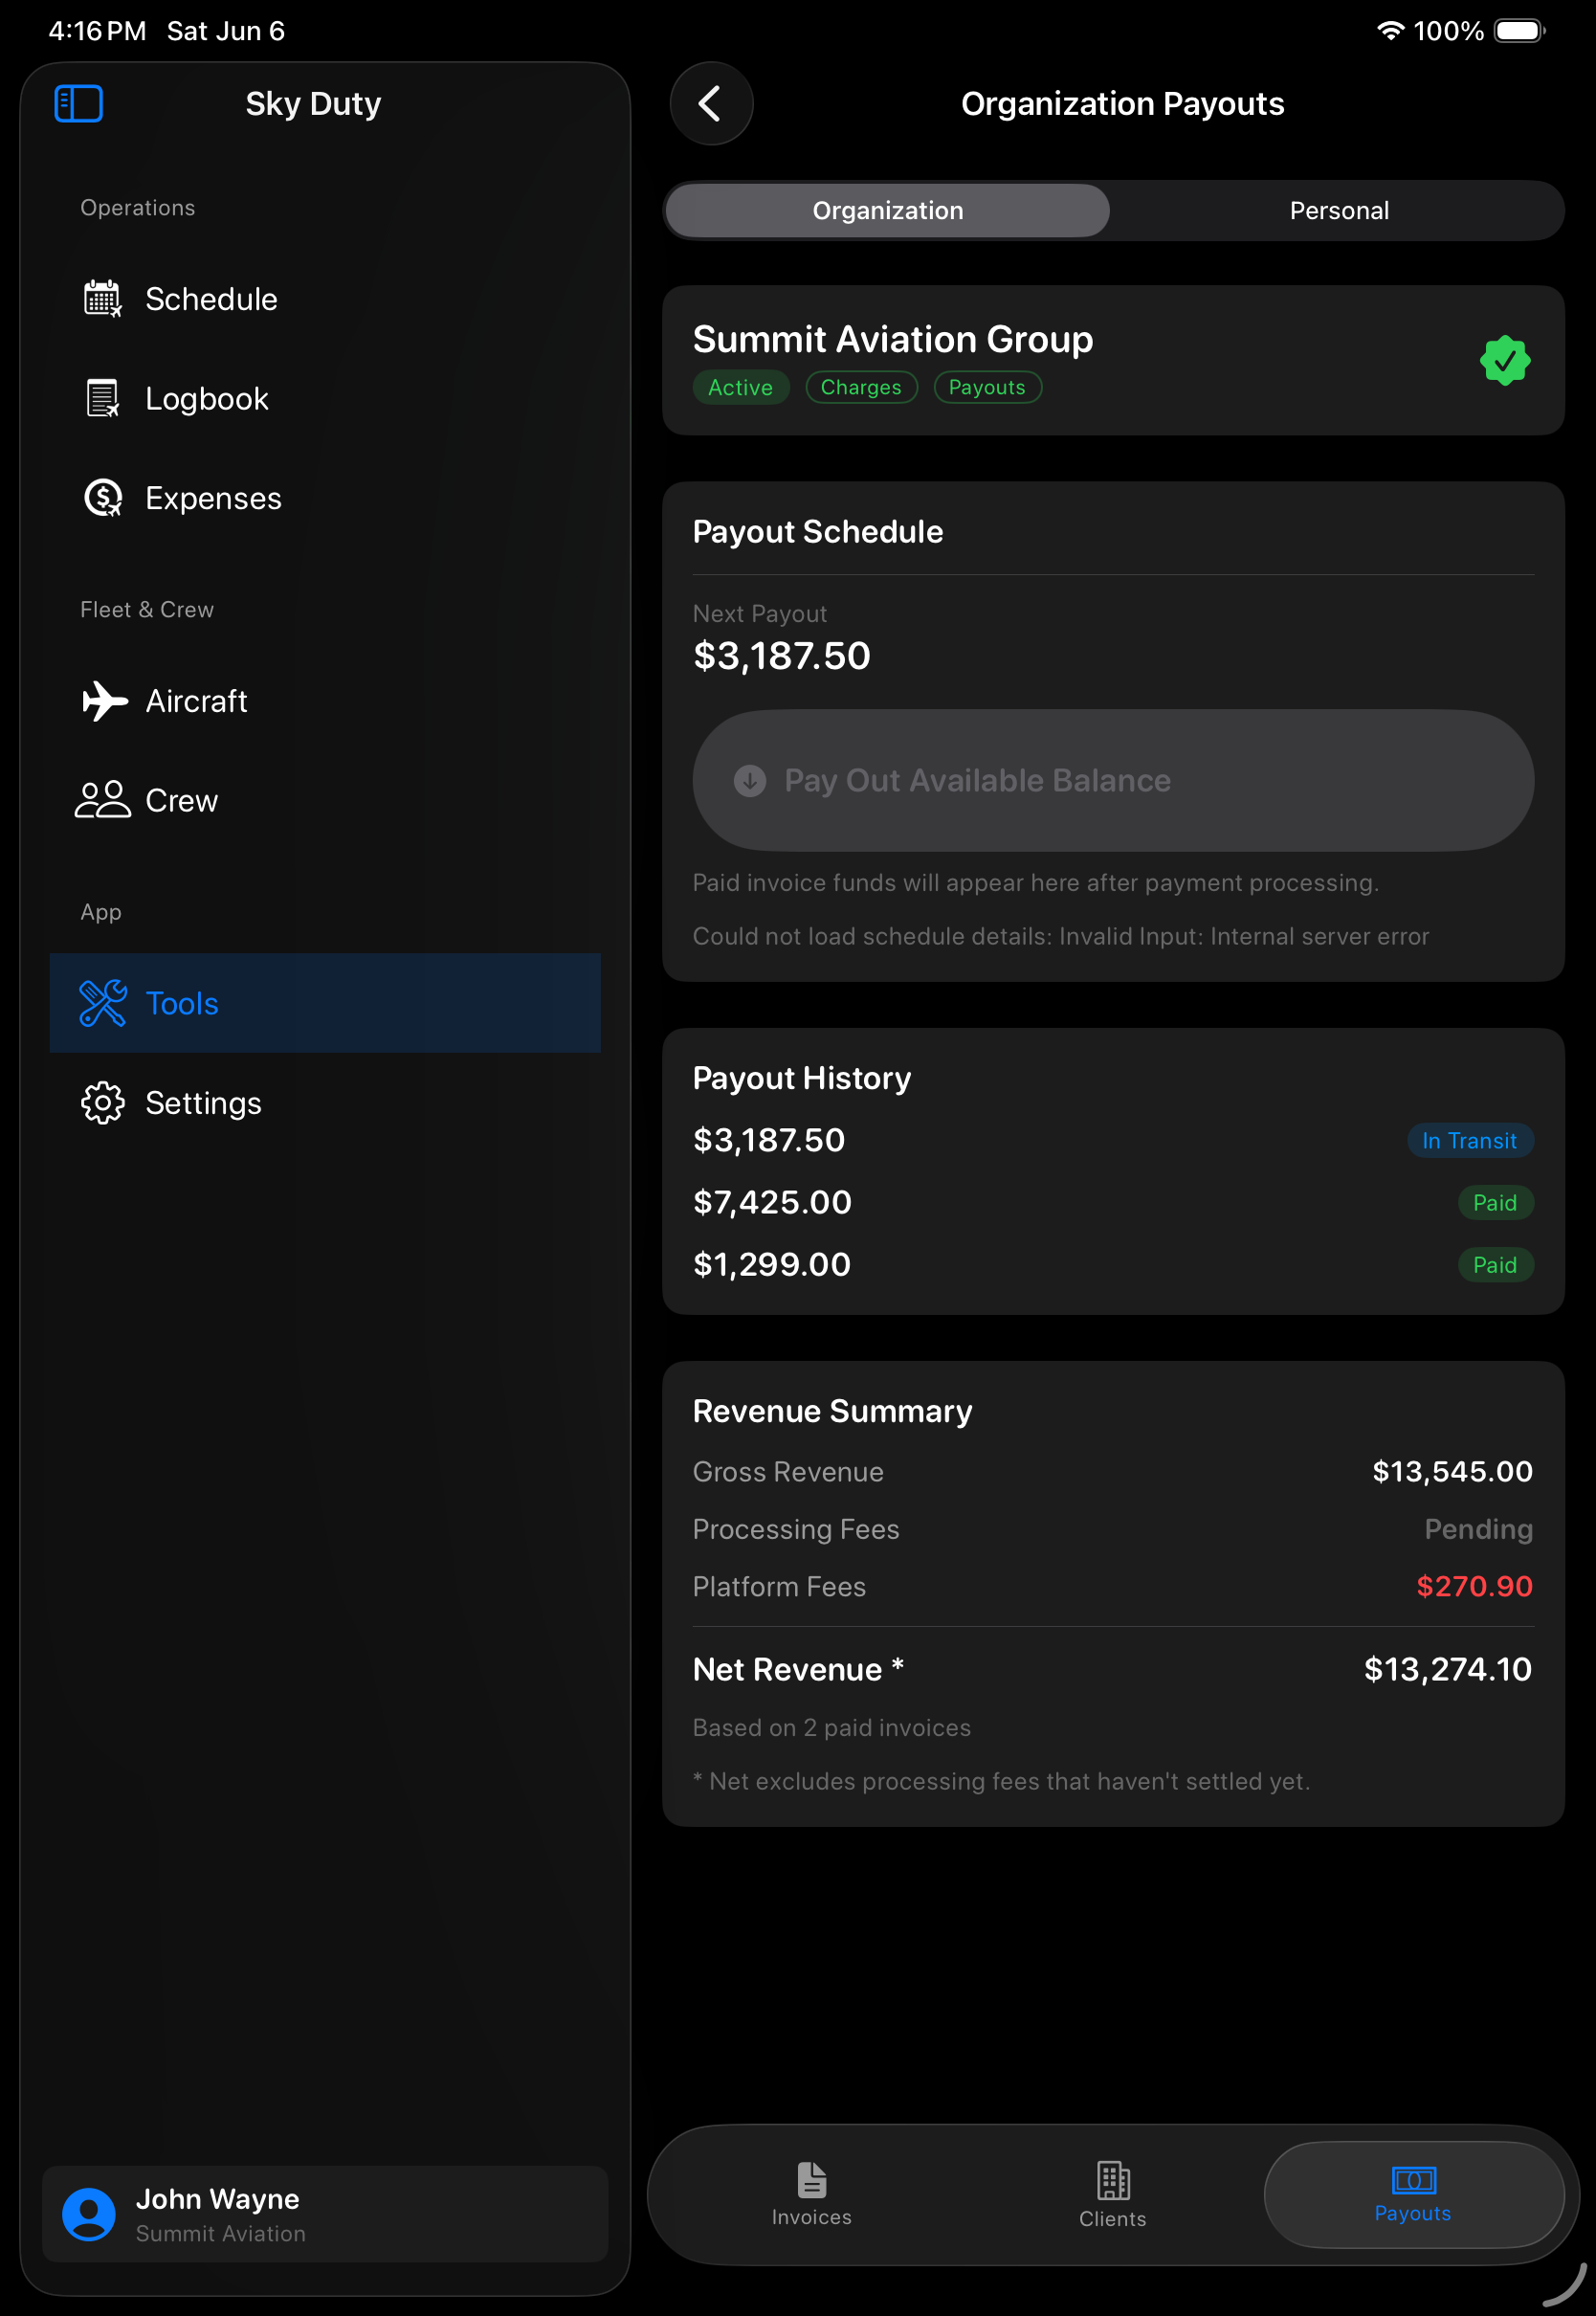Image resolution: width=1596 pixels, height=2316 pixels.
Task: Click Paid badge for $7,425.00 payout
Action: [x=1494, y=1203]
